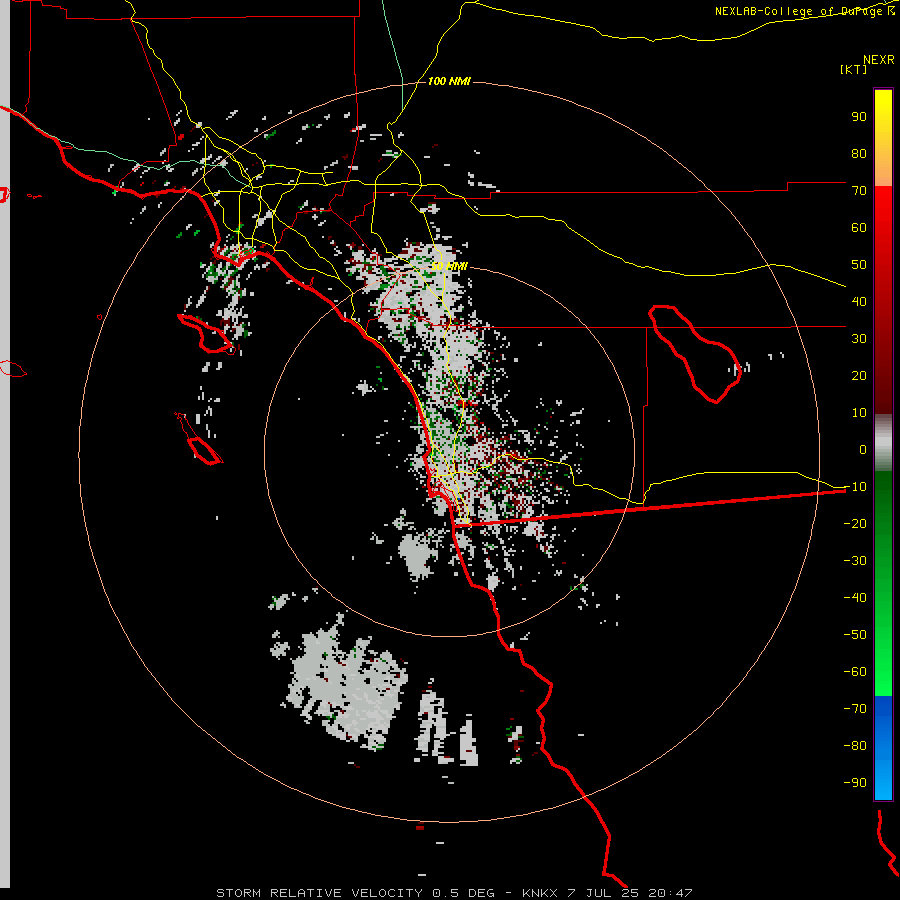Viewport: 900px width, 900px height.
Task: Click the 80 value on the velocity scale
Action: [859, 153]
